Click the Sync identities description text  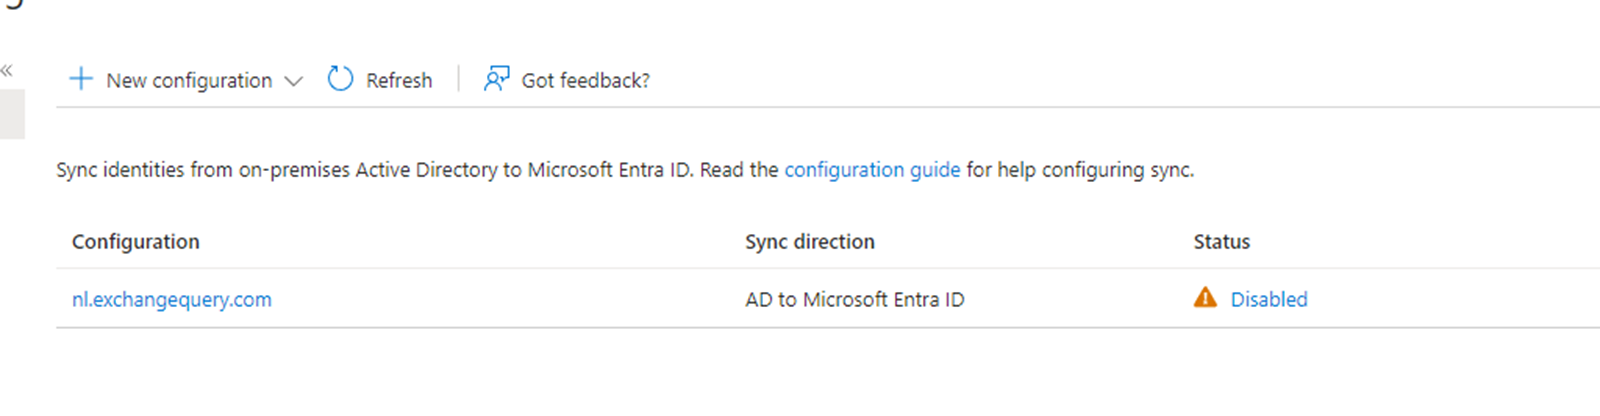400,170
